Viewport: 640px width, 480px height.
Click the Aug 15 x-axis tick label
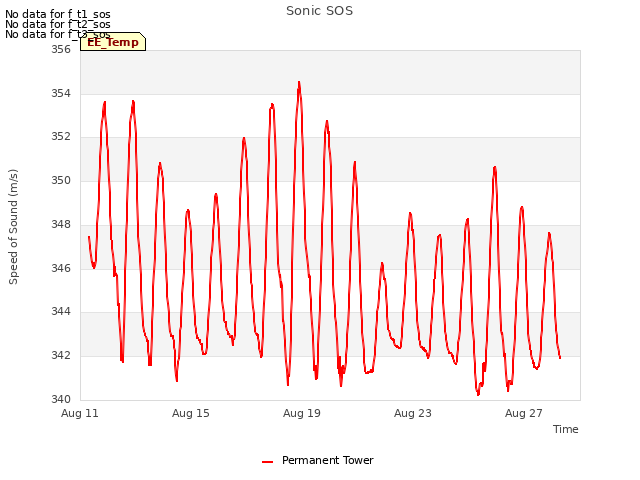coord(191,413)
